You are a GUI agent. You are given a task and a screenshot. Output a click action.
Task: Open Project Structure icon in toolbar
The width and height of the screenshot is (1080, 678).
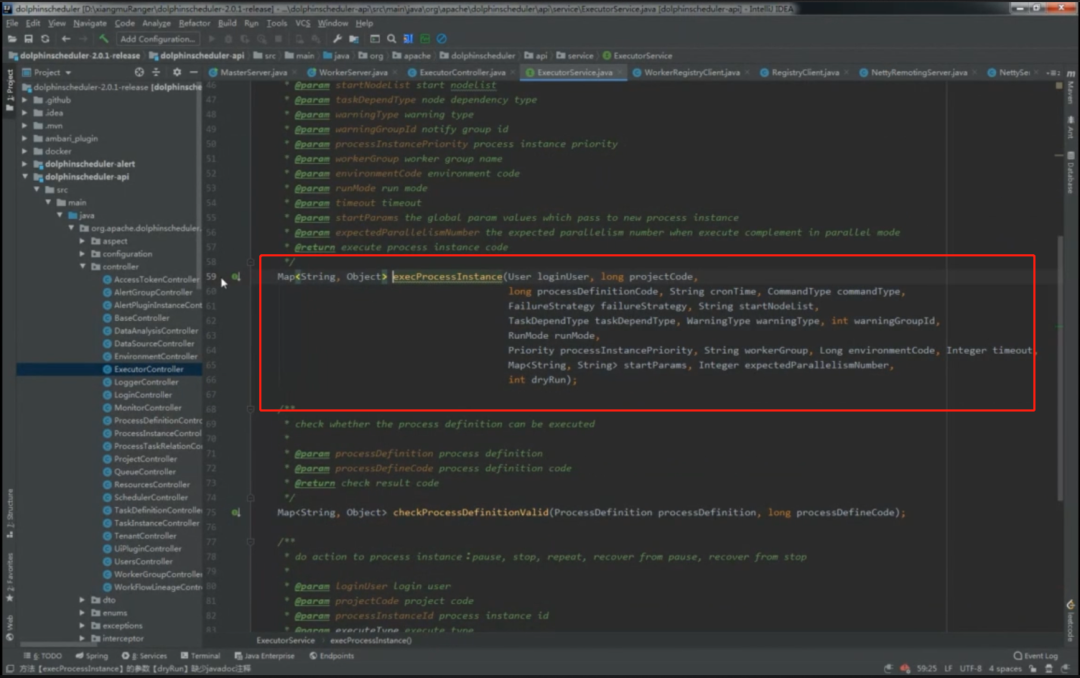click(354, 39)
